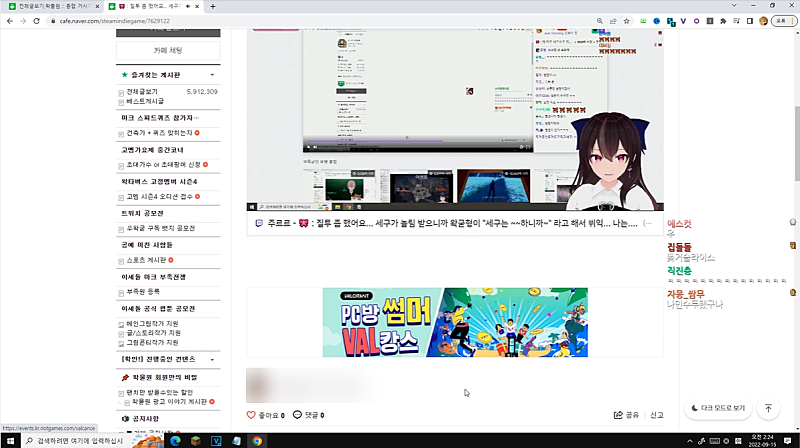Click the address bar URL field

pyautogui.click(x=321, y=21)
